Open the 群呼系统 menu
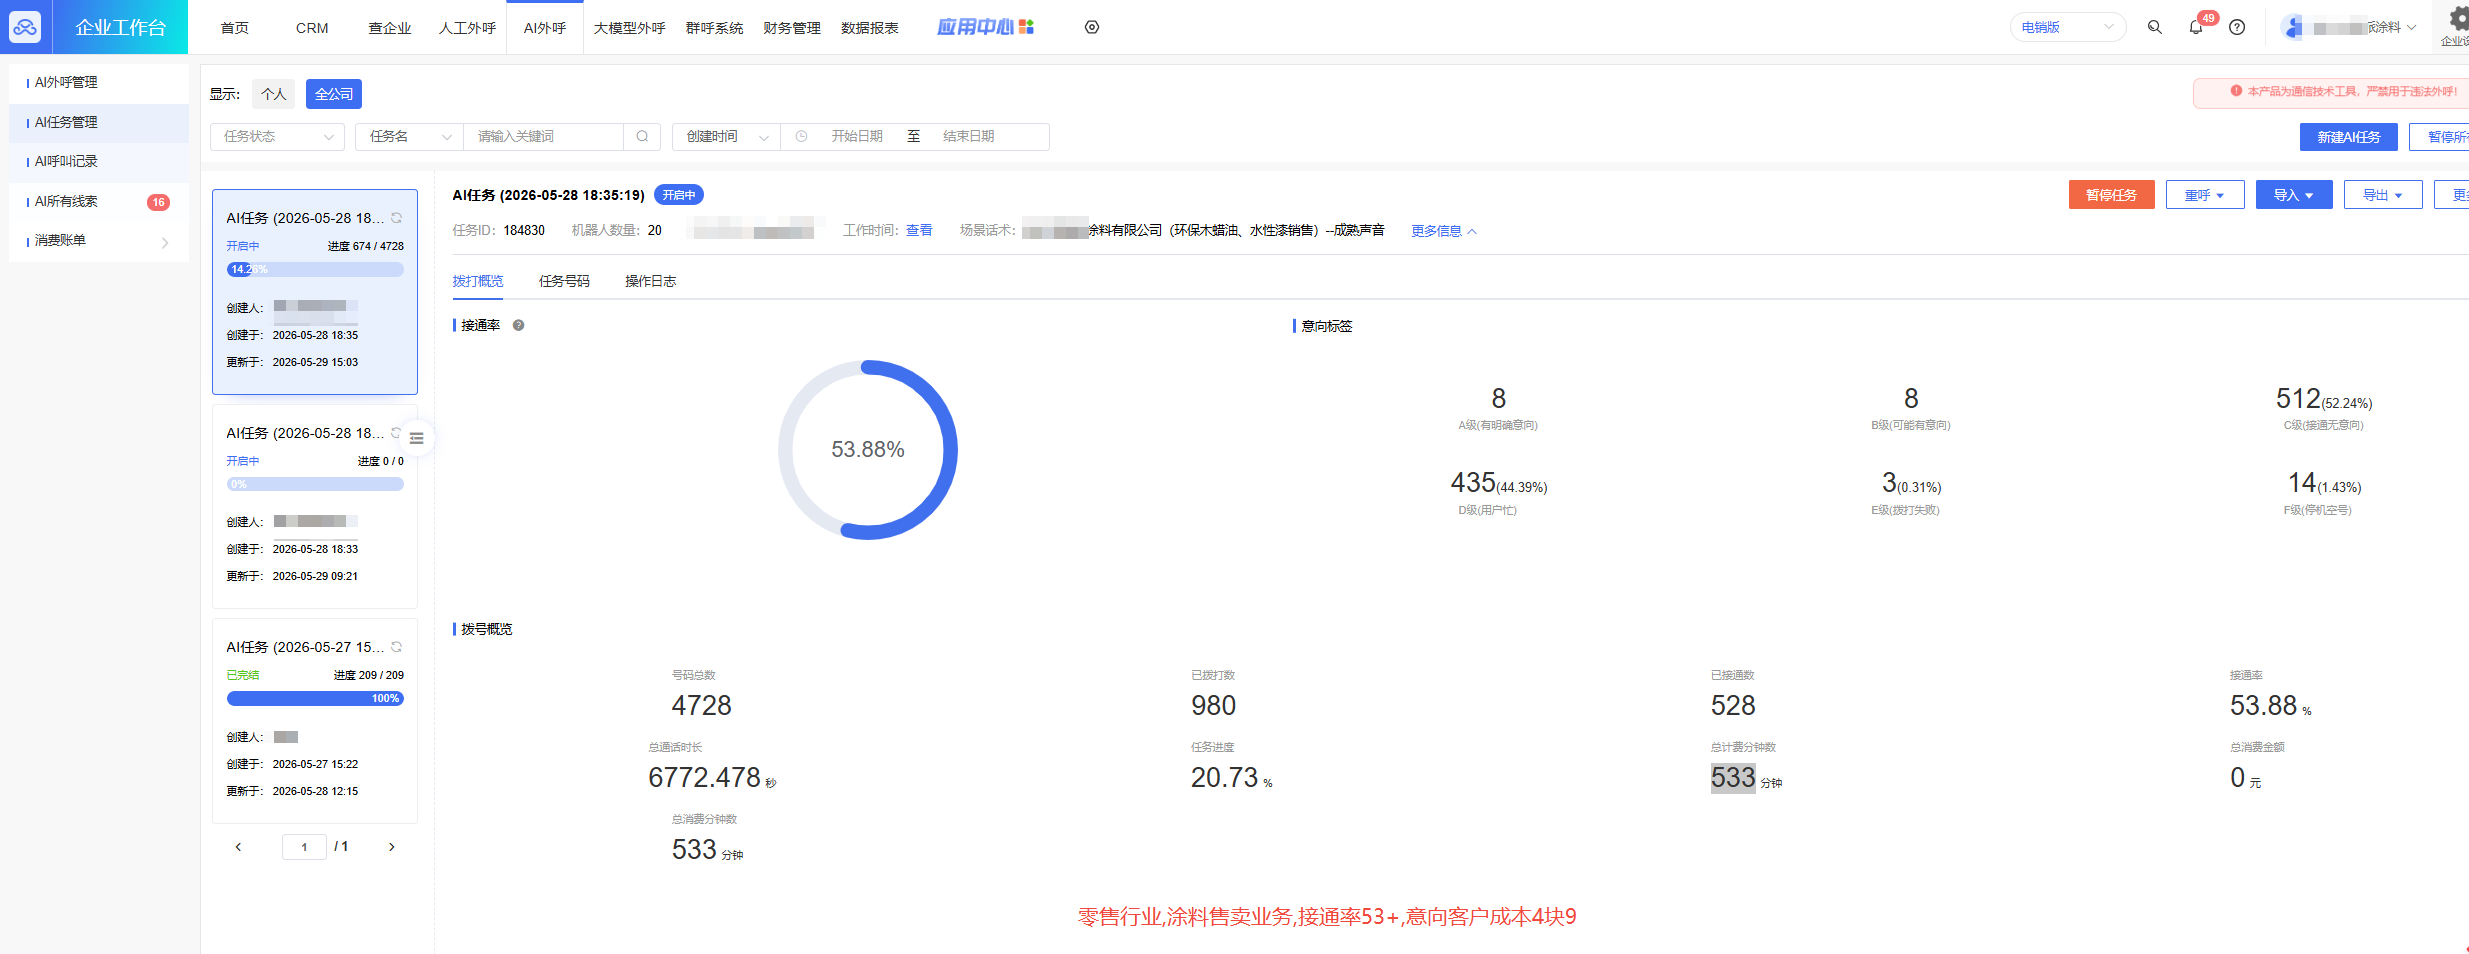 coord(714,28)
